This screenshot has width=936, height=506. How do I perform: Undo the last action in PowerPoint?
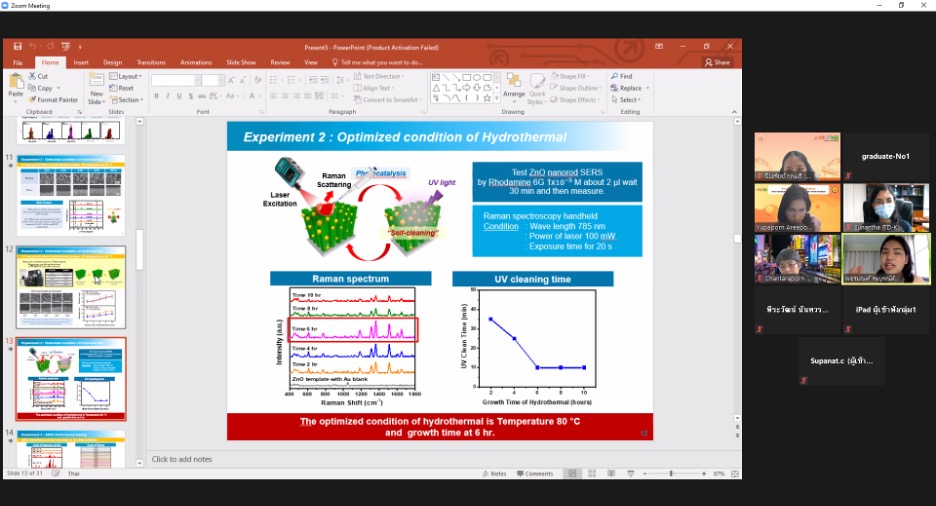coord(33,47)
